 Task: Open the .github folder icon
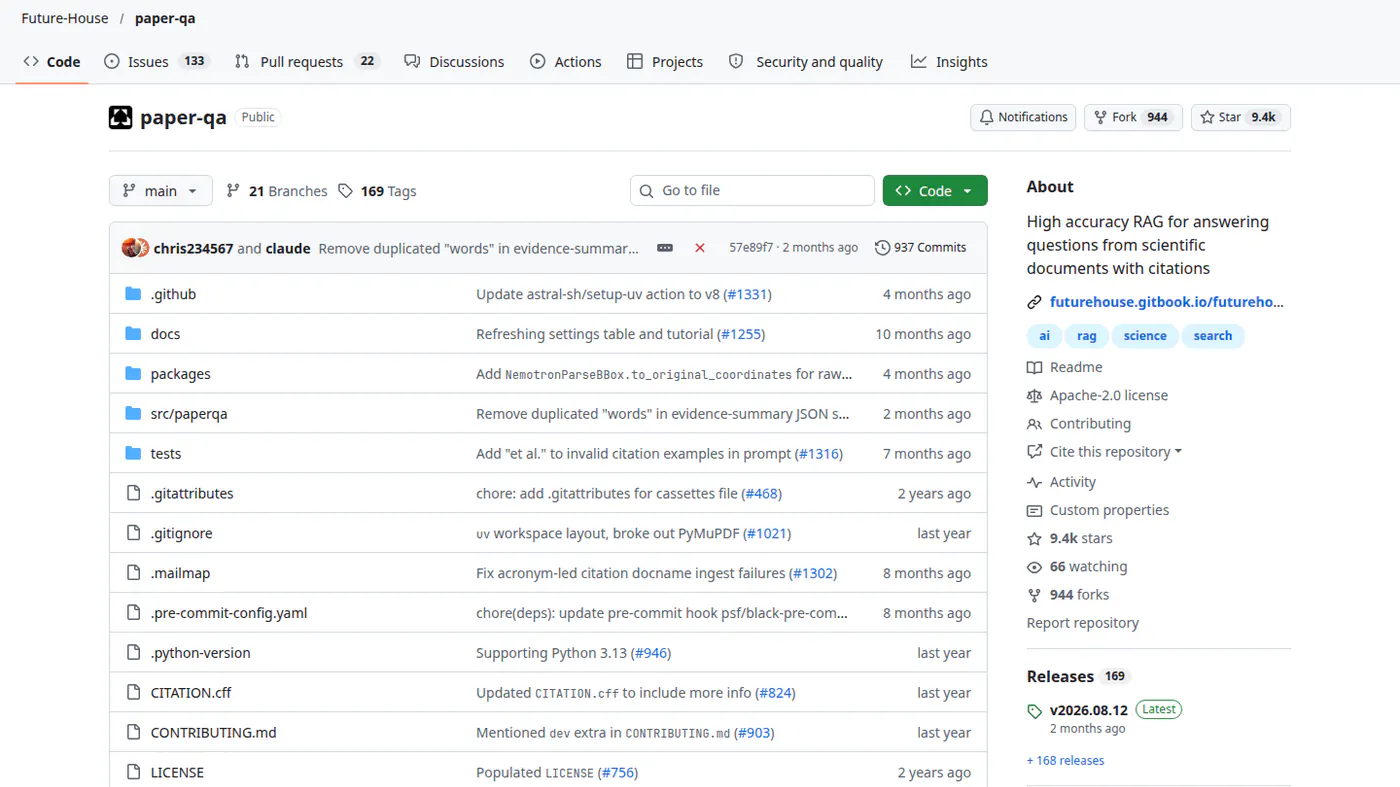click(x=133, y=294)
